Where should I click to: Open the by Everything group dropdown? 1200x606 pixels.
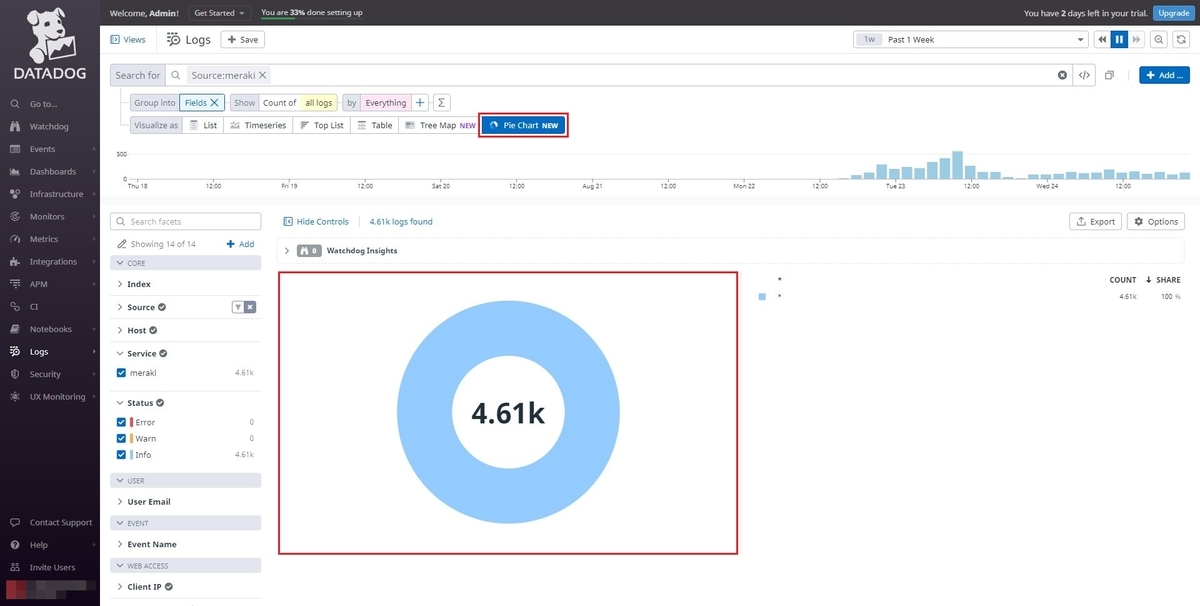pos(385,102)
